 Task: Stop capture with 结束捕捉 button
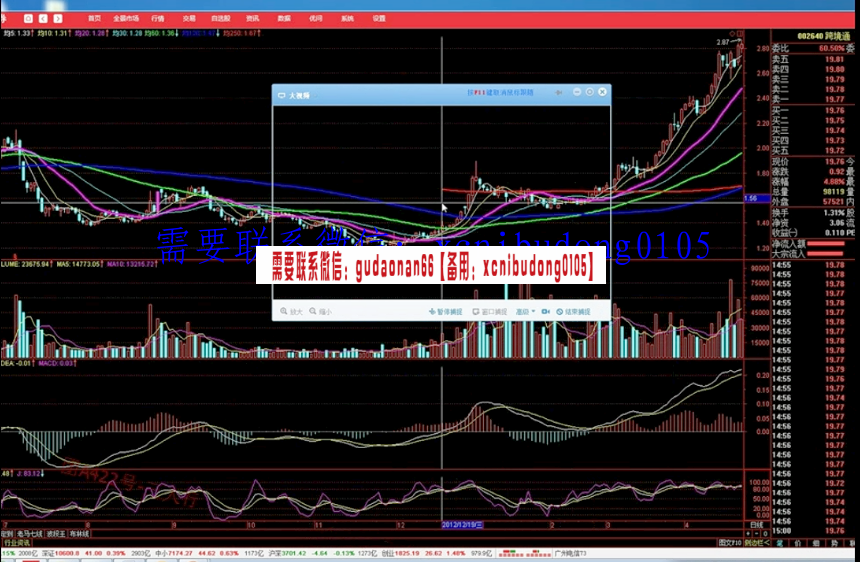573,312
